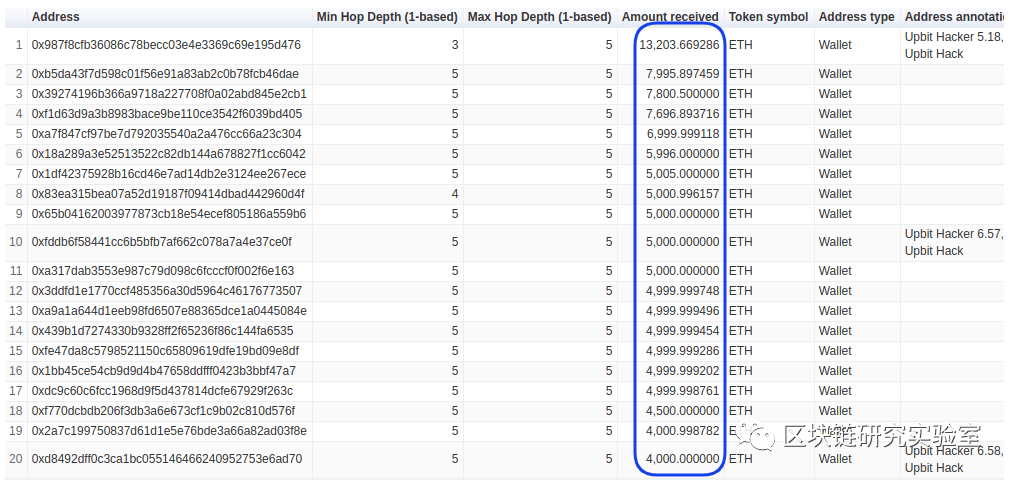Click Min Hop Depth value 4 in row 8
The width and height of the screenshot is (1014, 480).
[455, 194]
